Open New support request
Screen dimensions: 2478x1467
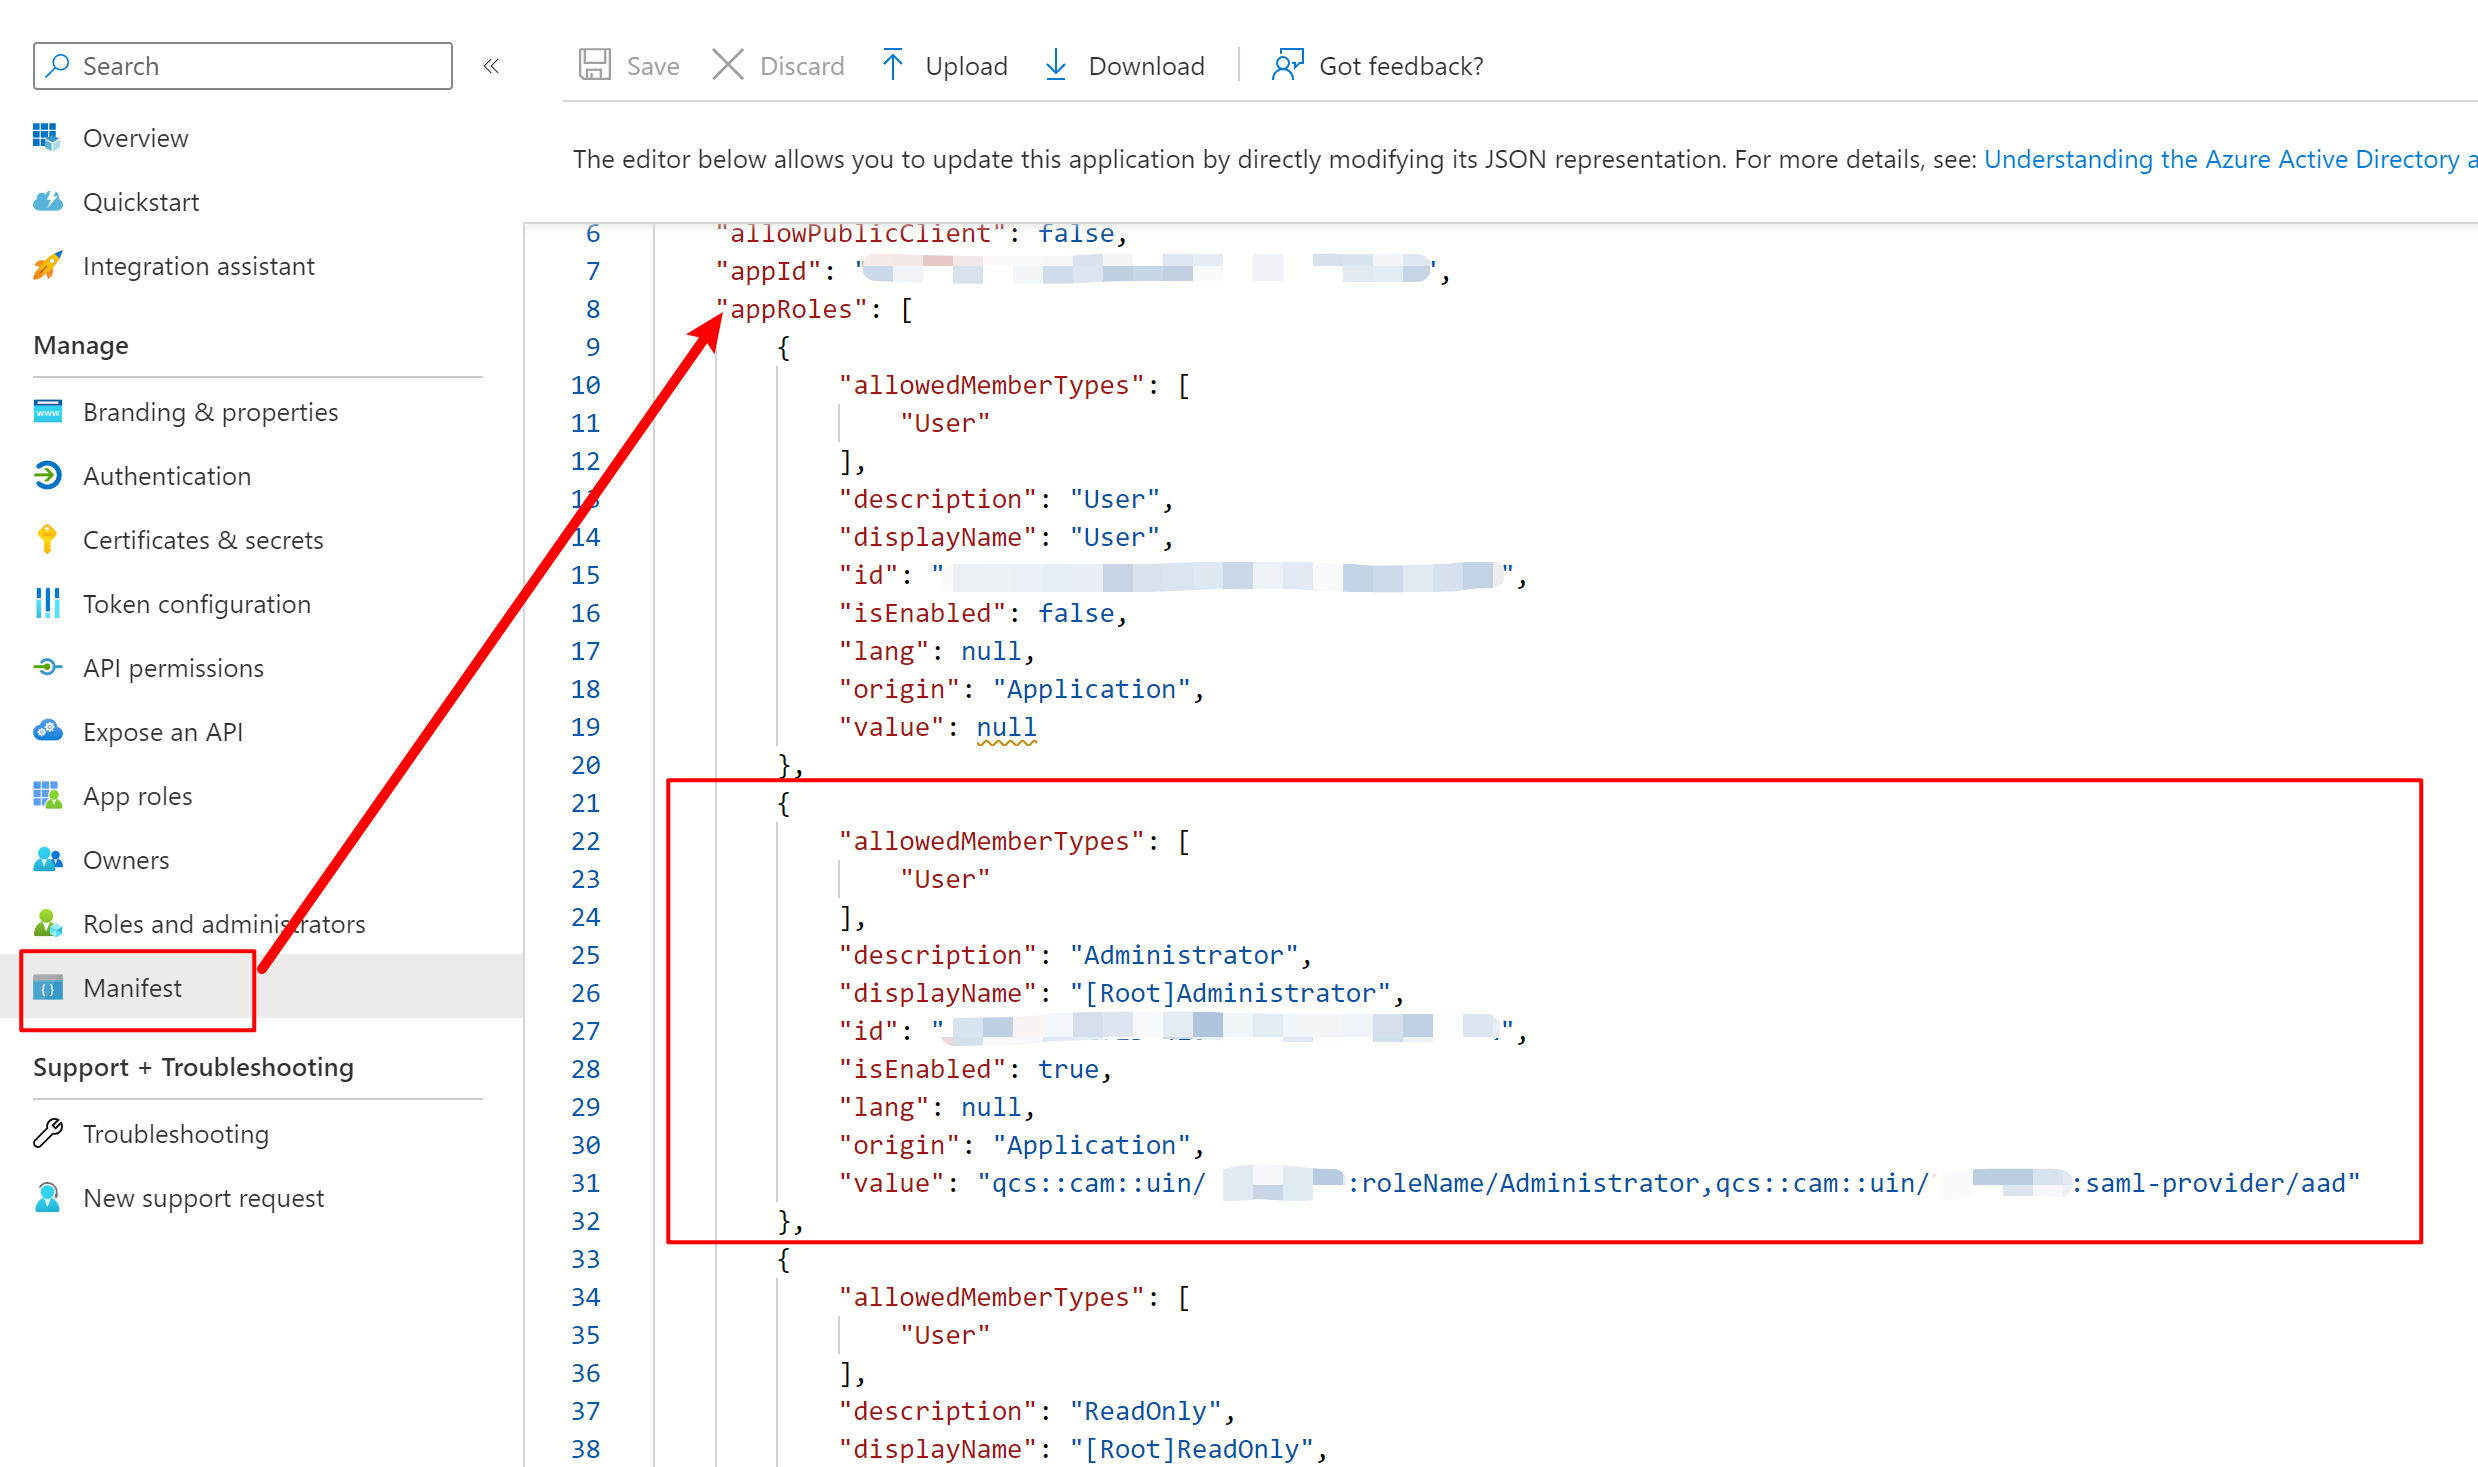pyautogui.click(x=203, y=1198)
